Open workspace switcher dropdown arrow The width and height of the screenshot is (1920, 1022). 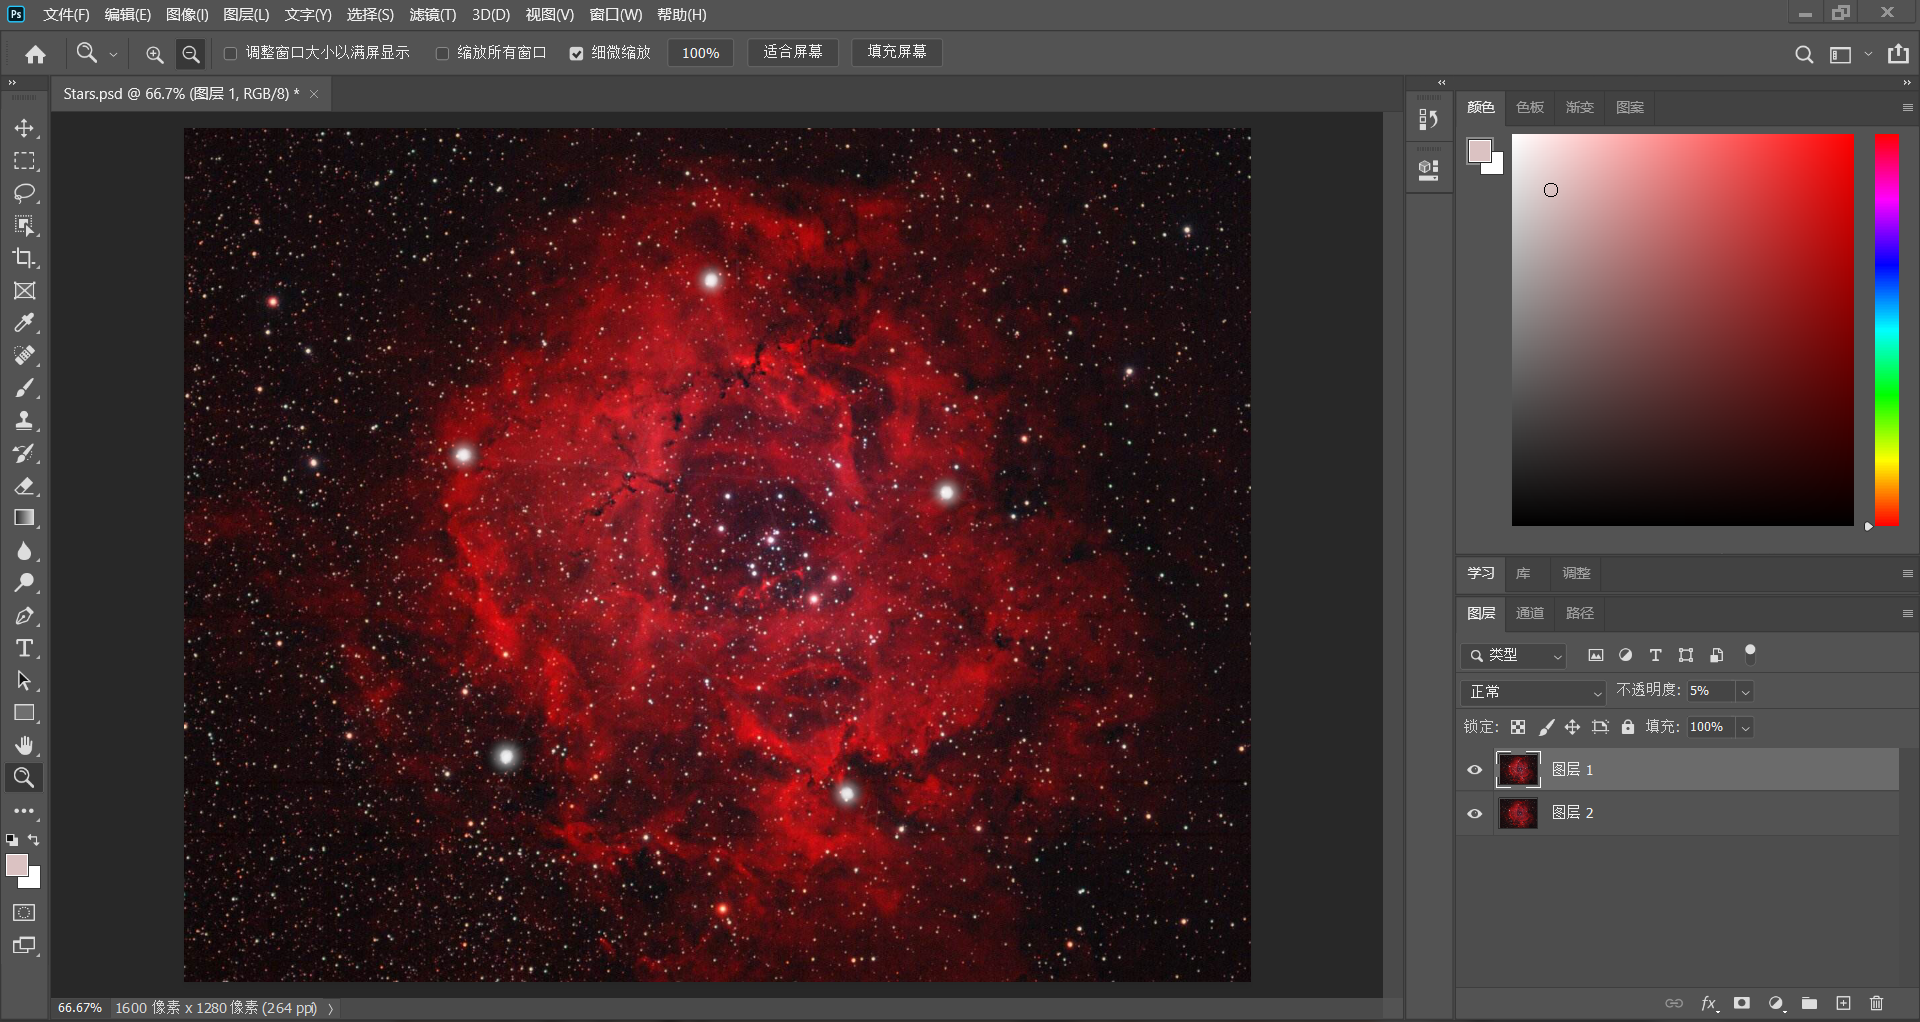point(1868,54)
